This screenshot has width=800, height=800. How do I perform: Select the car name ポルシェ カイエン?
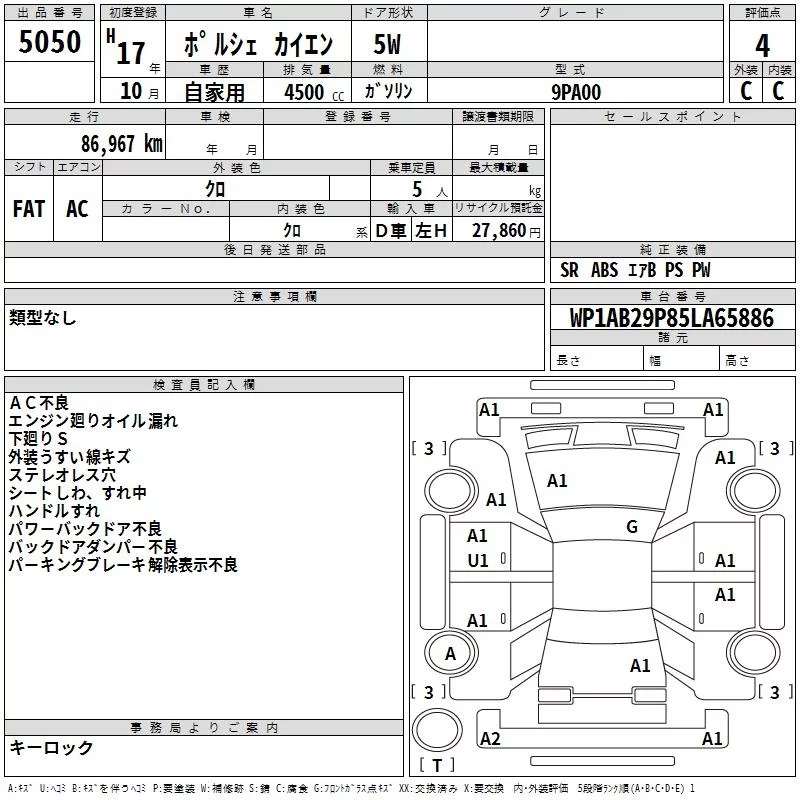pos(258,44)
